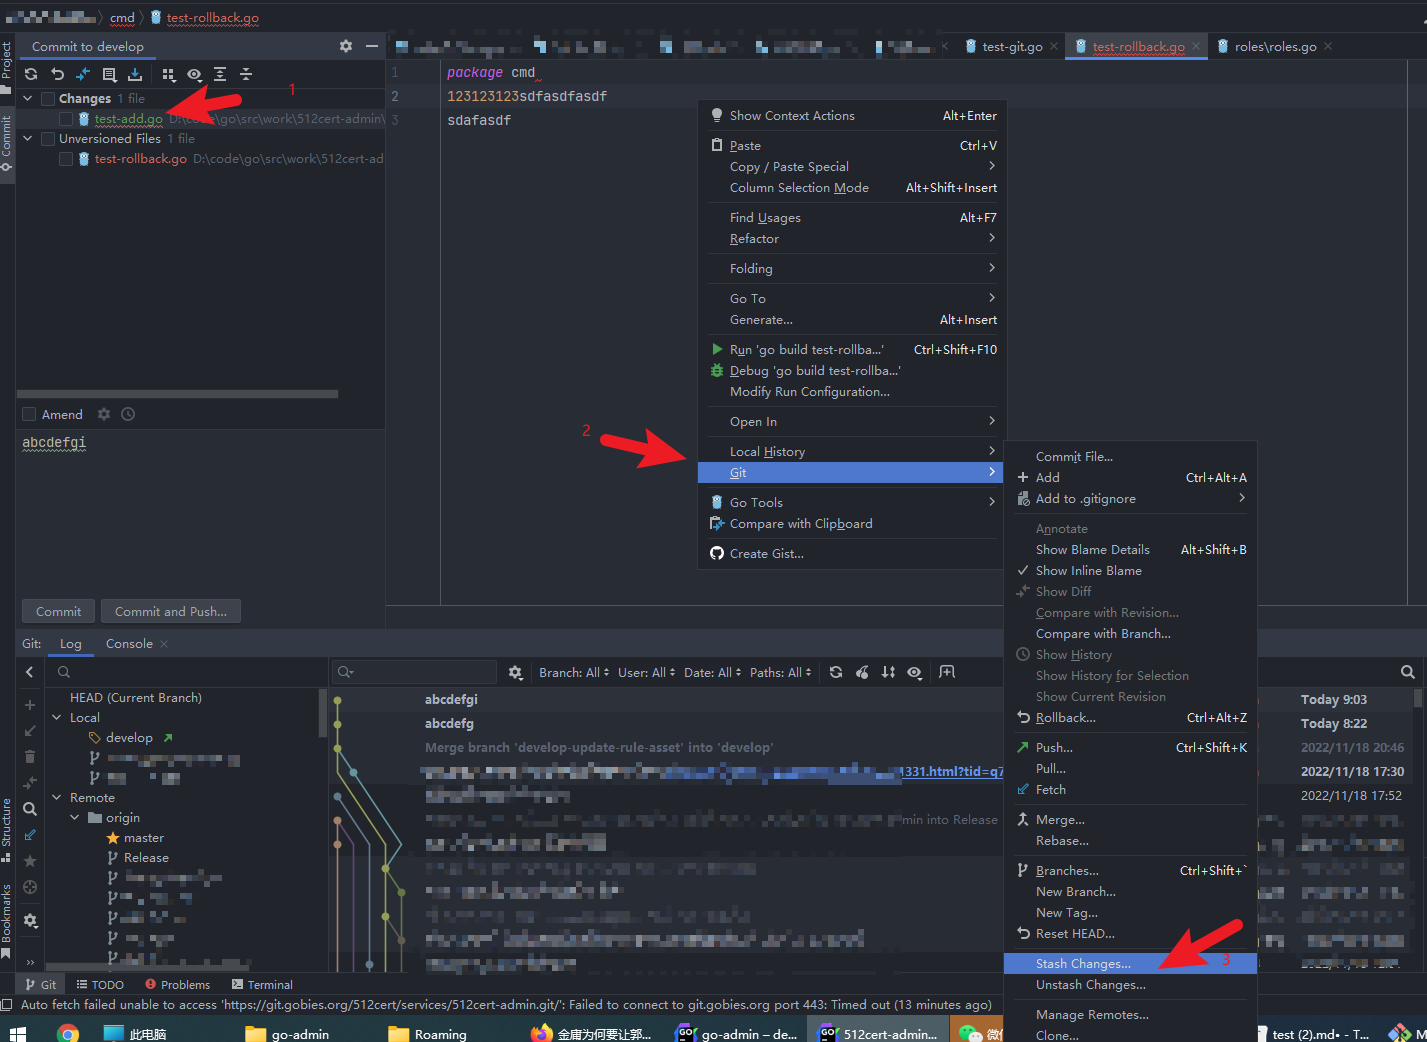Open the TODO tool window button
Screen dimensions: 1427x1042
point(100,985)
